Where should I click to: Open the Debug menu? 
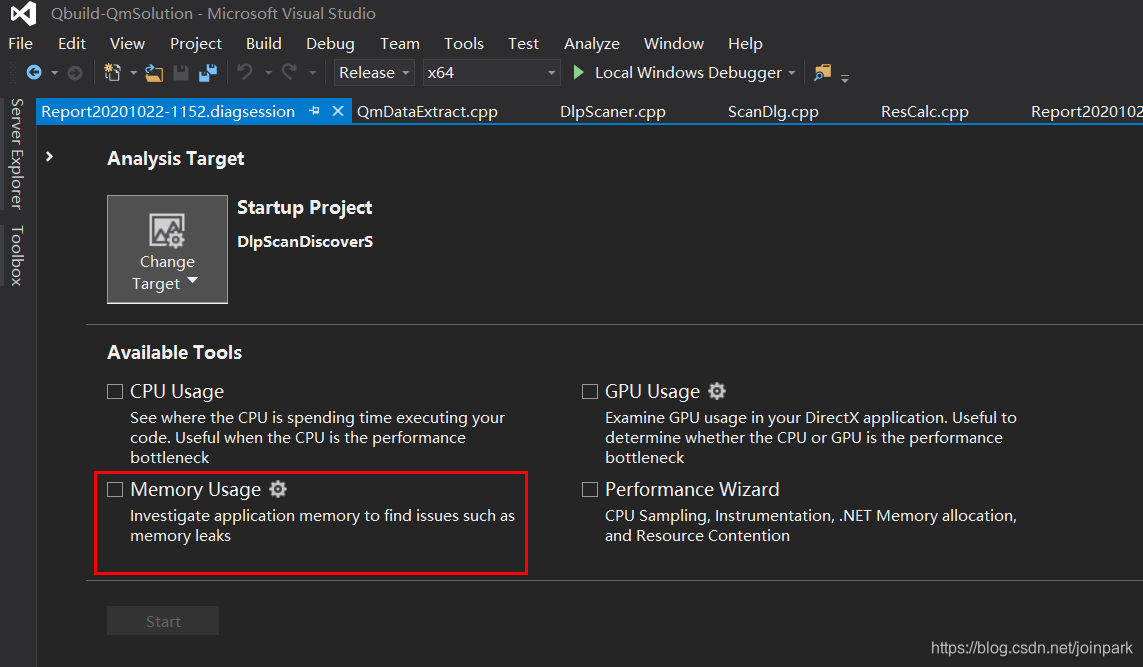[330, 44]
